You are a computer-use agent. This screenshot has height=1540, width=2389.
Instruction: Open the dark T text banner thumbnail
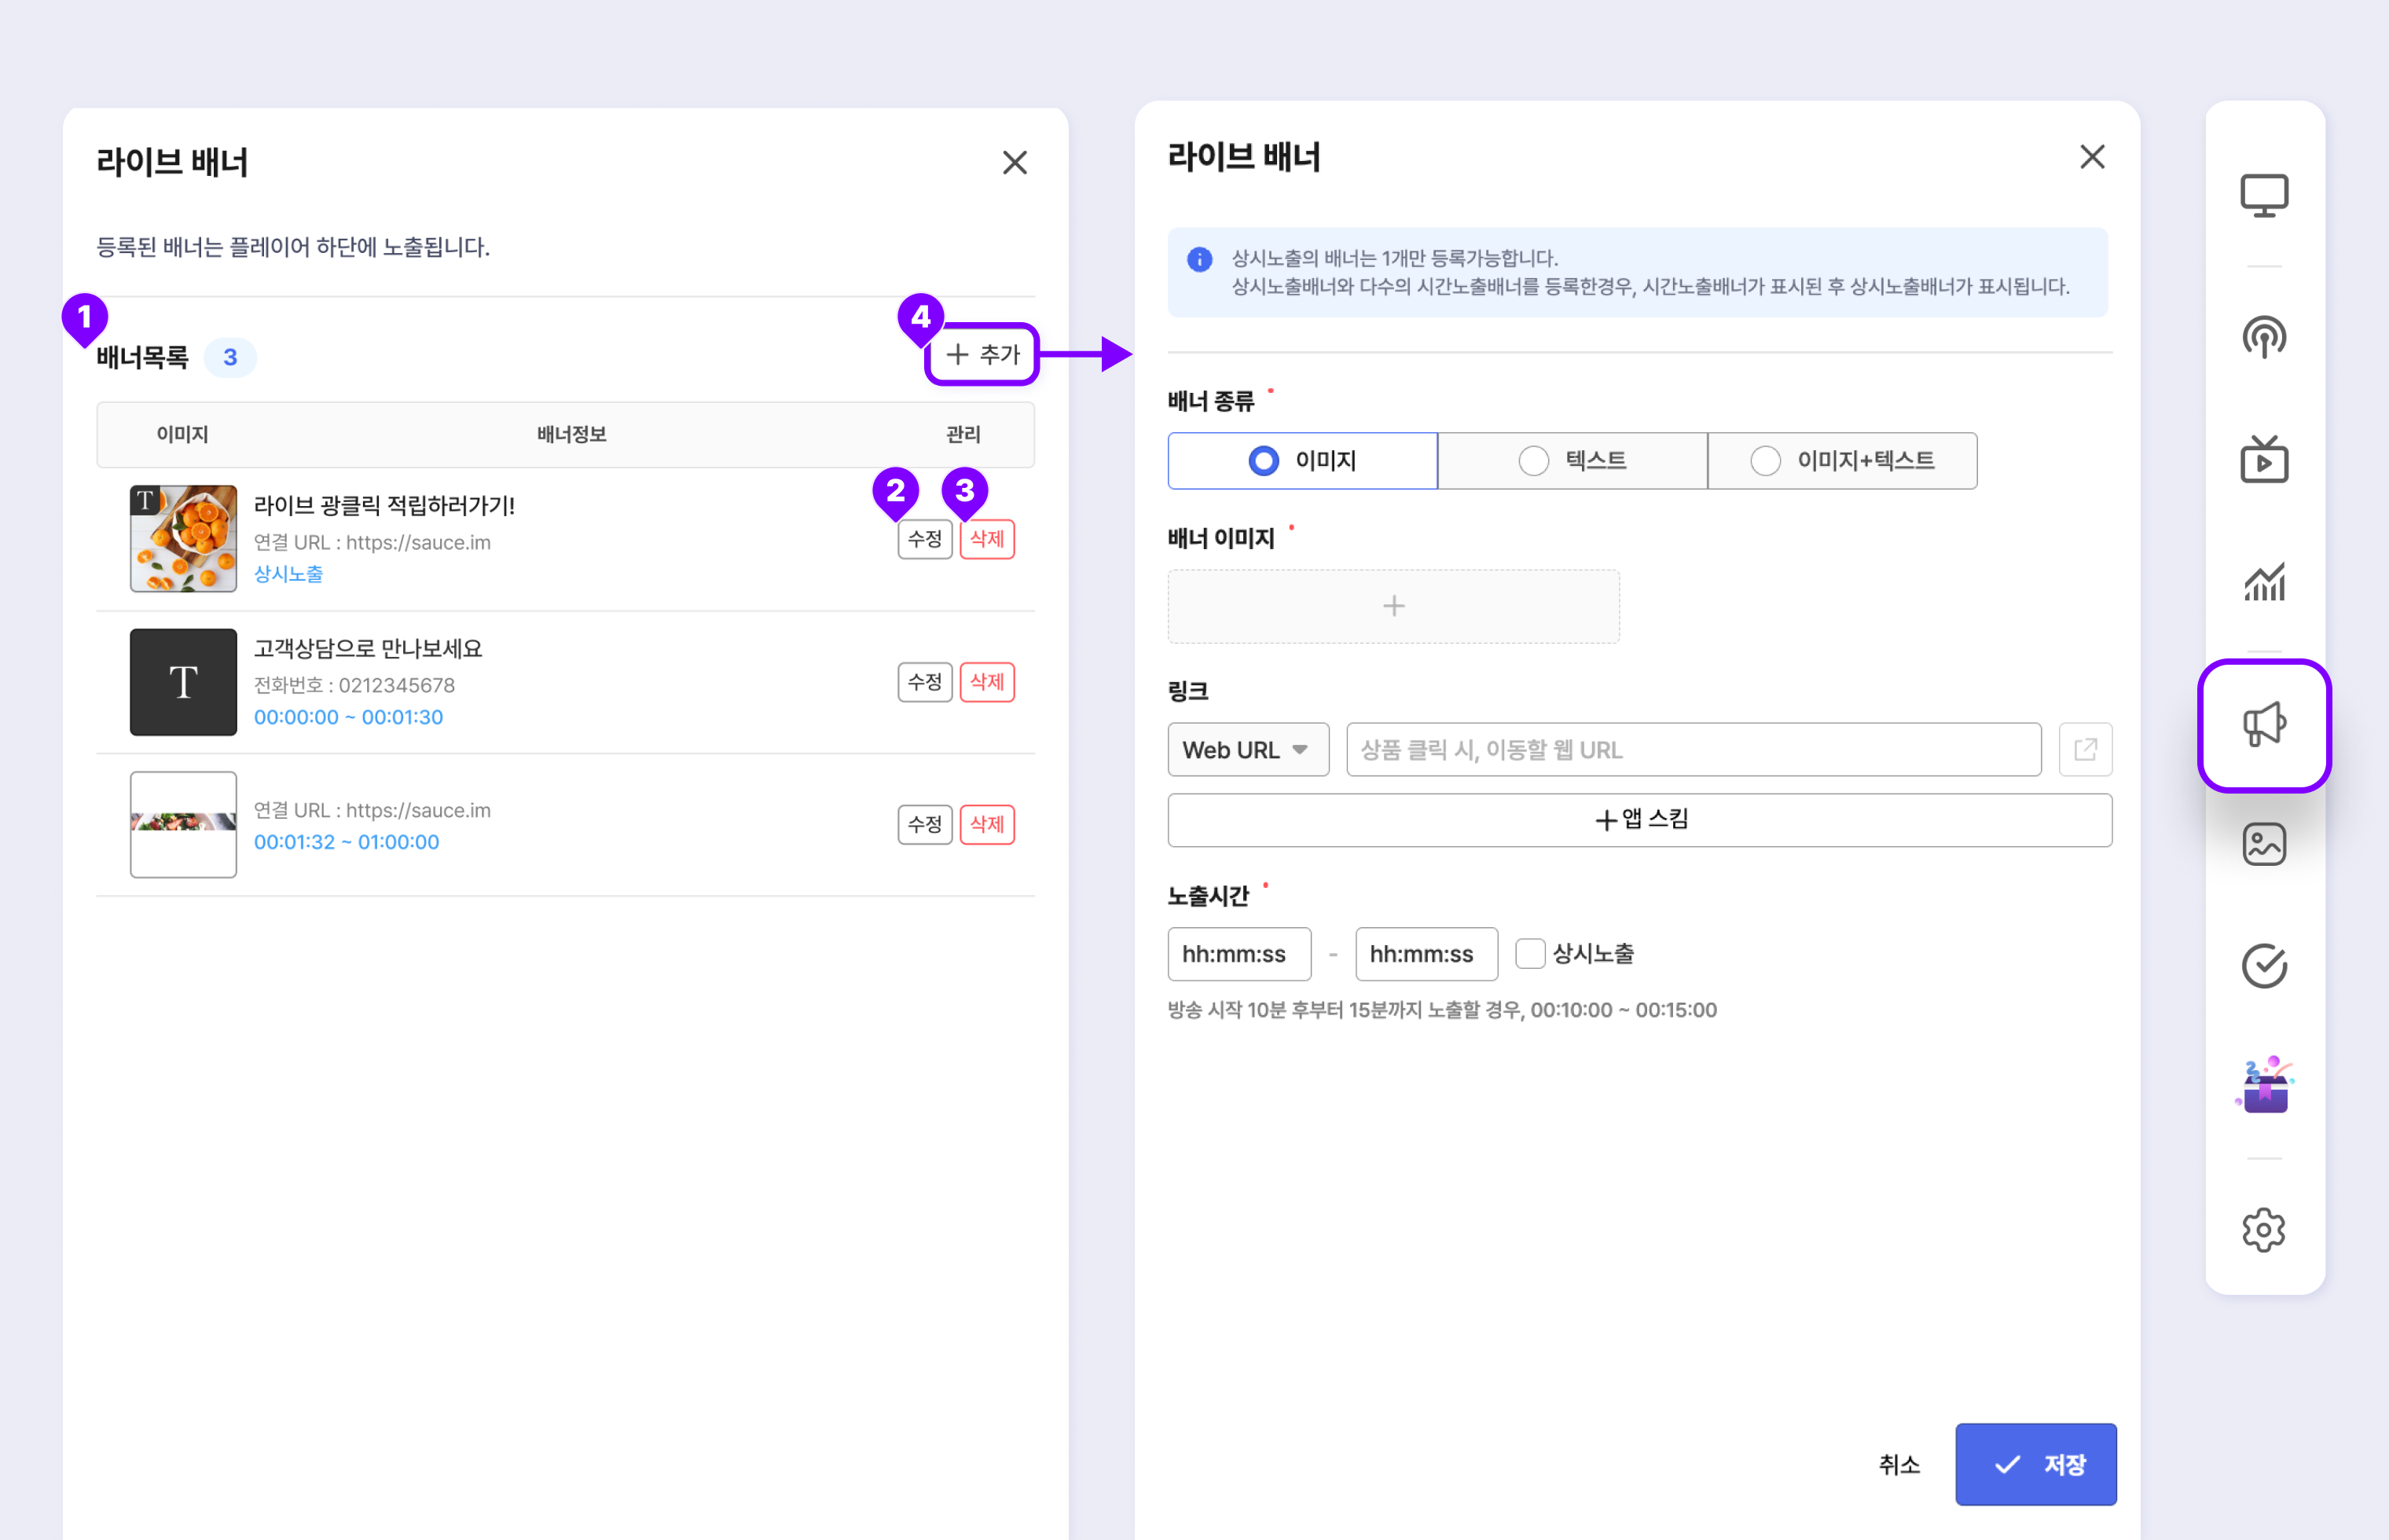pyautogui.click(x=183, y=682)
